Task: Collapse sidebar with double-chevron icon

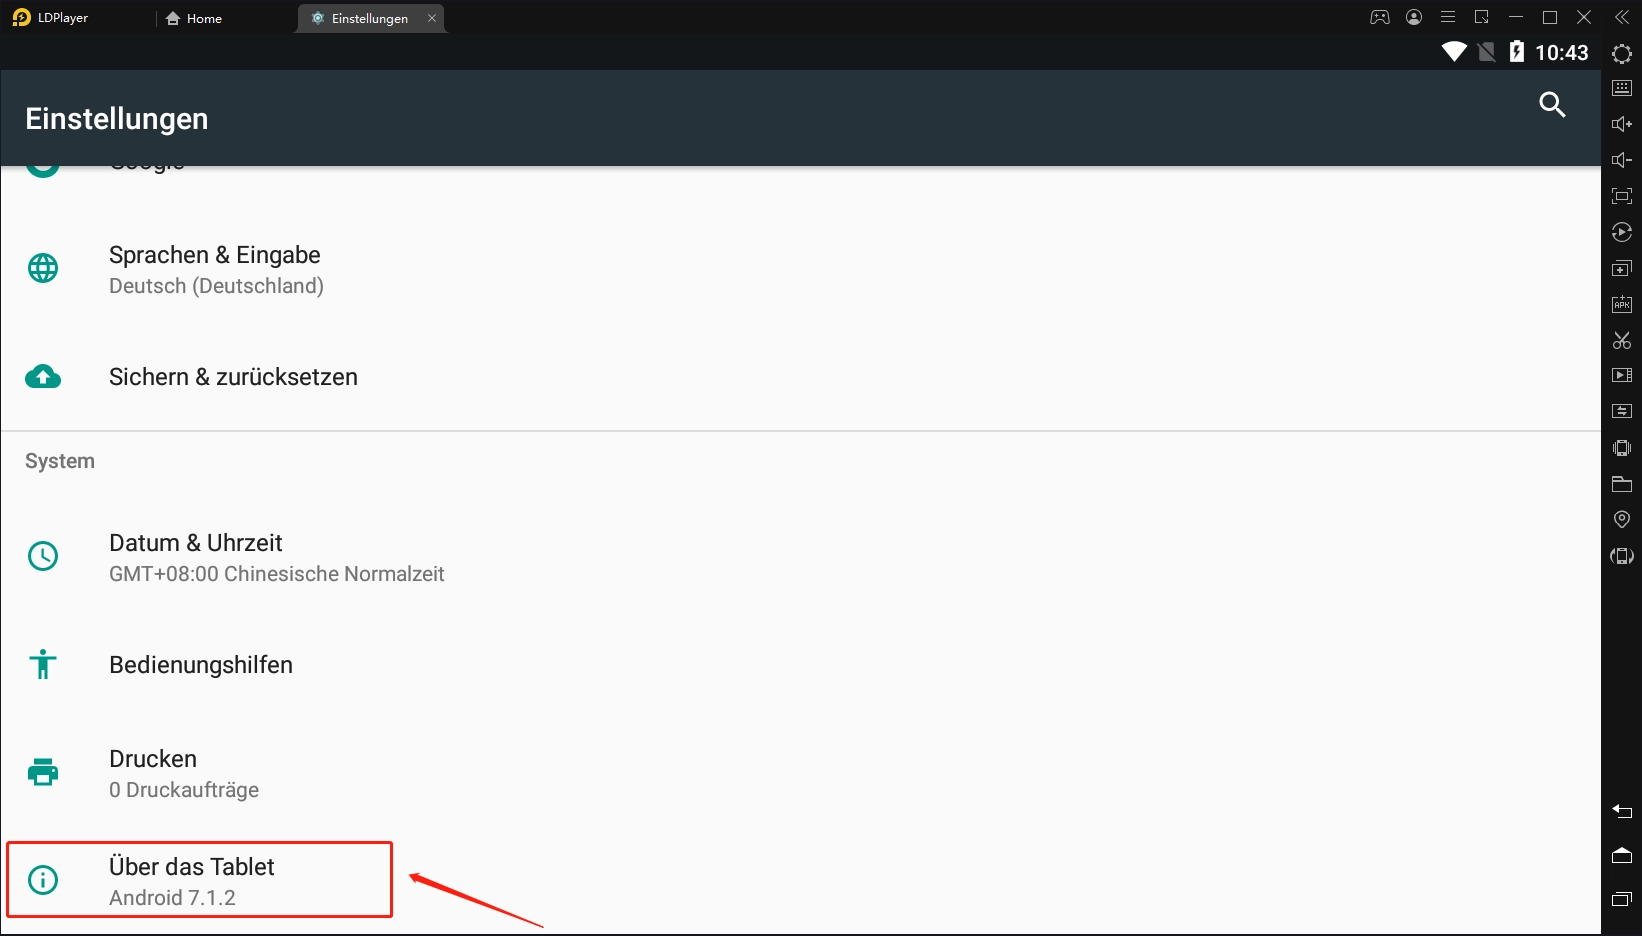Action: pos(1622,17)
